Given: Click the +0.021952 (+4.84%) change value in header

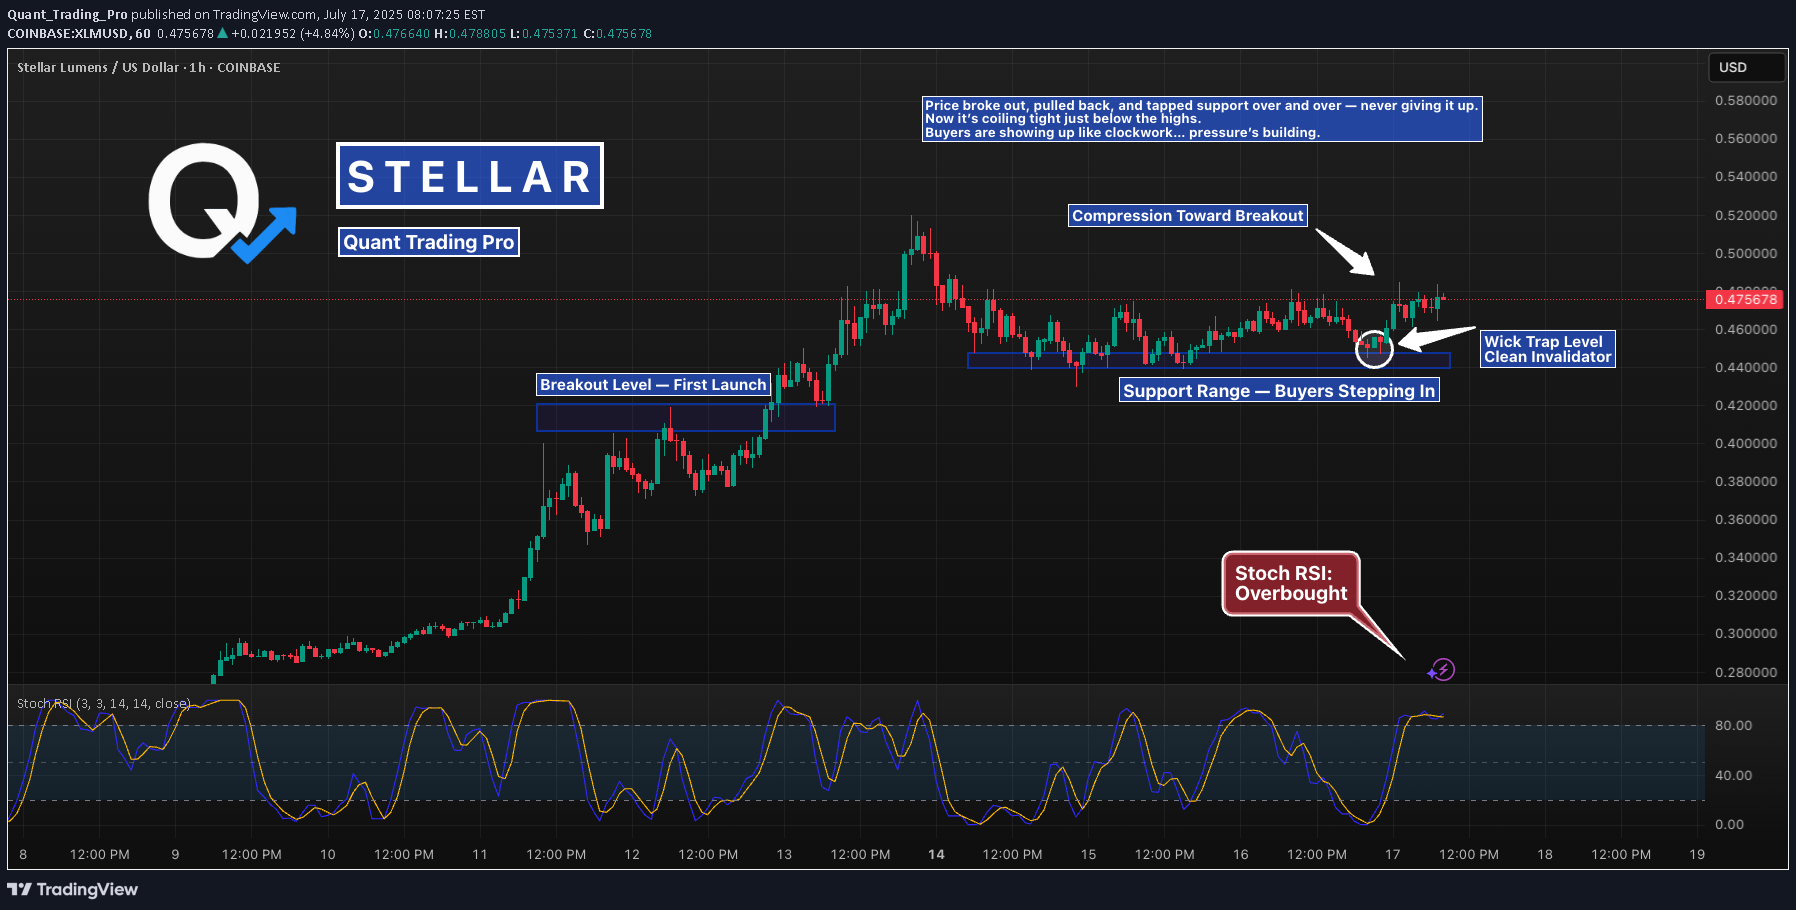Looking at the screenshot, I should click(292, 33).
